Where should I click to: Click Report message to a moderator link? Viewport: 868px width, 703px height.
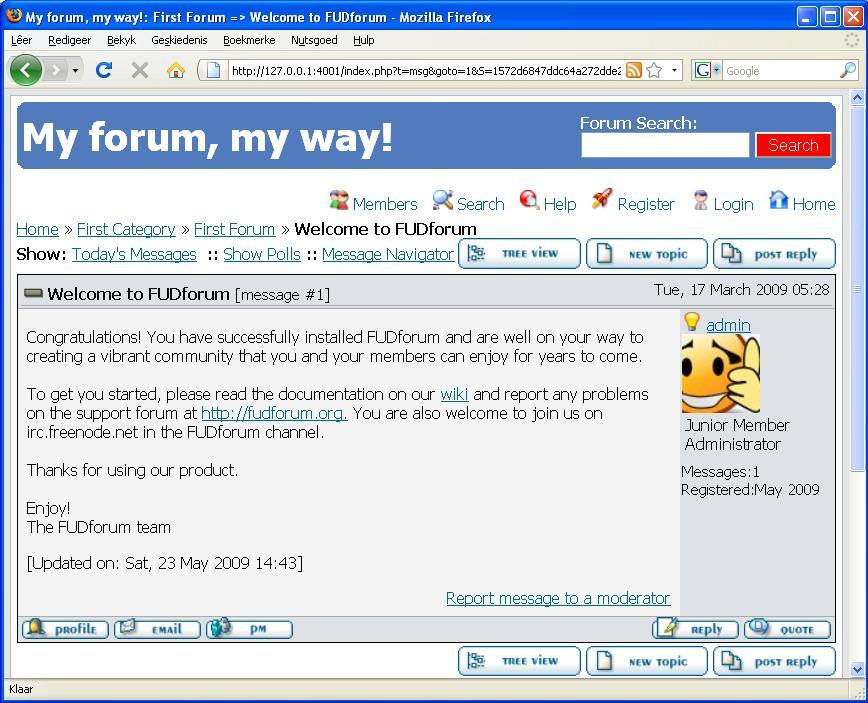[557, 598]
